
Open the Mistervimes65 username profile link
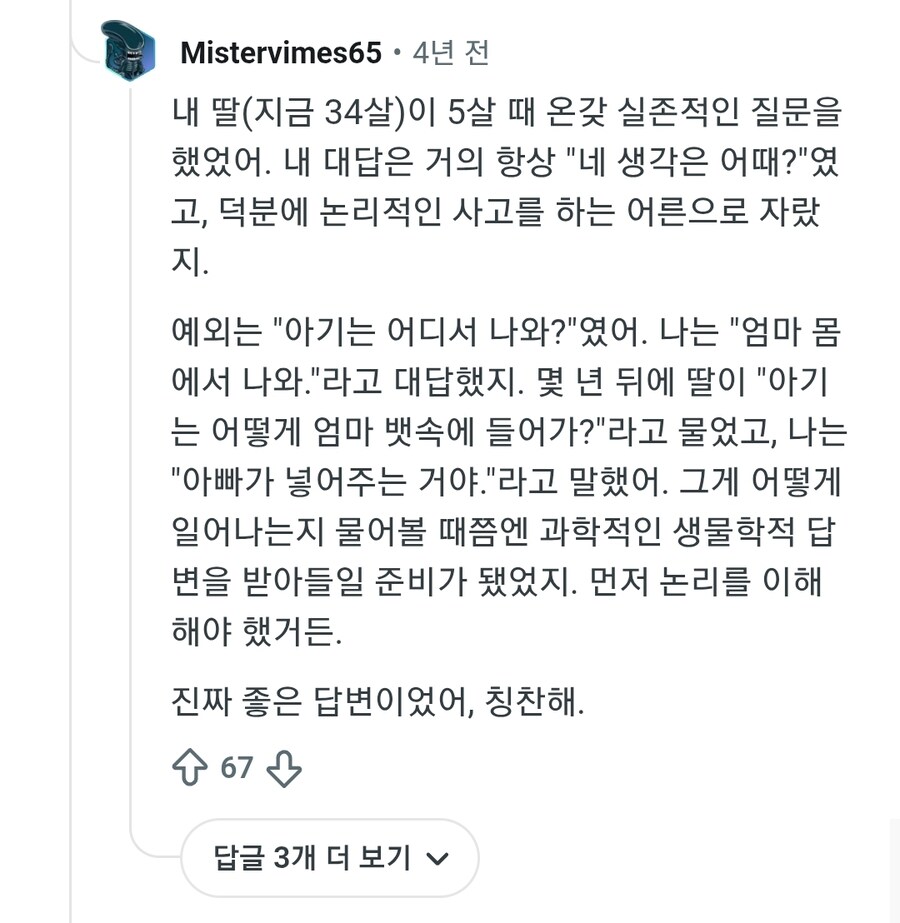tap(281, 53)
